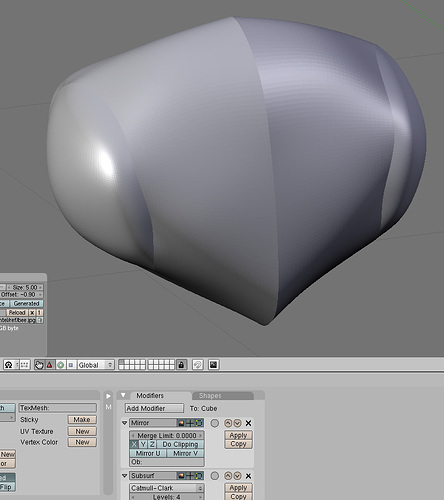The height and width of the screenshot is (500, 444).
Task: Click a layer button in the second layer grid block
Action: (161, 365)
